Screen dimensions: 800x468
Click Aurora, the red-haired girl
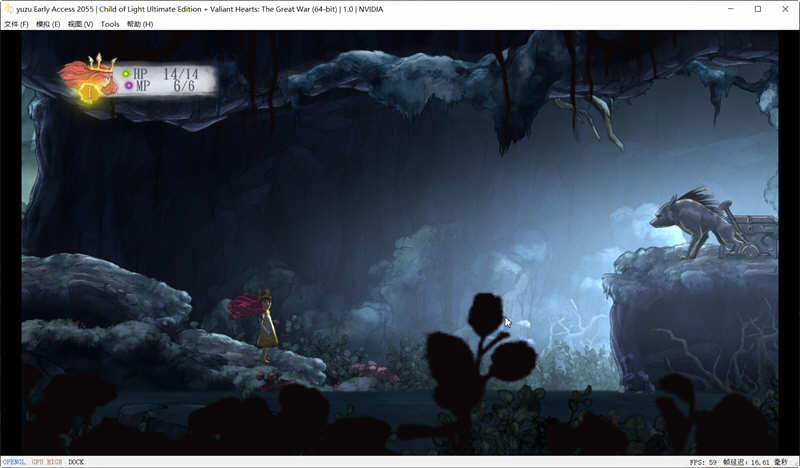[254, 325]
